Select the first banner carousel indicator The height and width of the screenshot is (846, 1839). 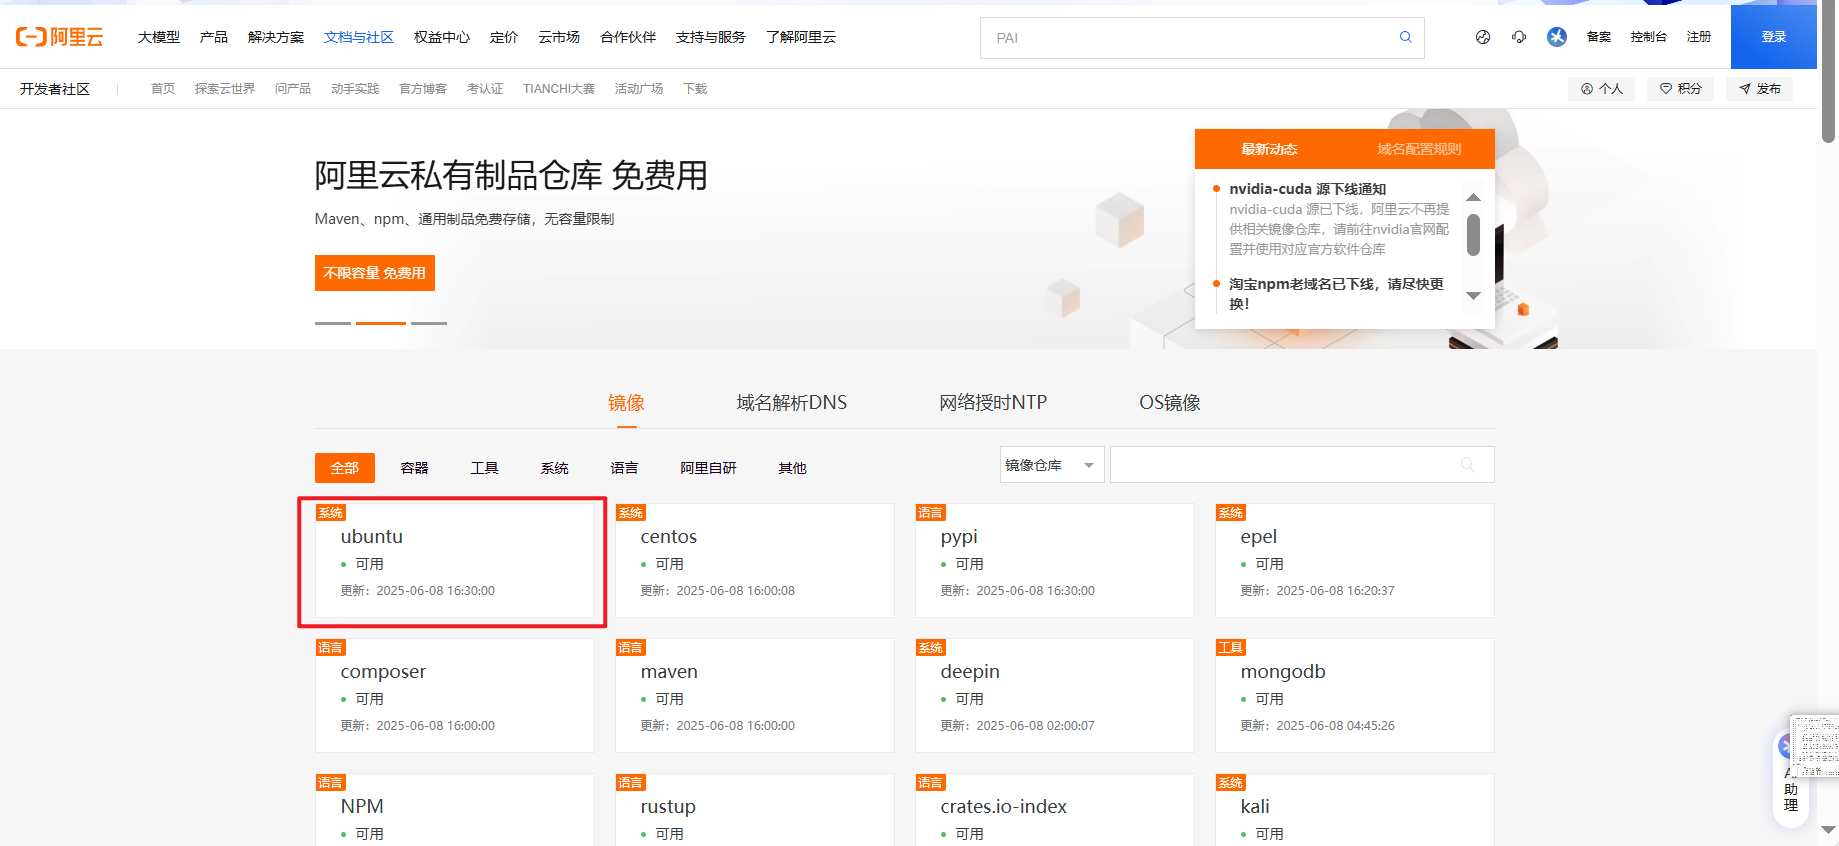point(333,323)
